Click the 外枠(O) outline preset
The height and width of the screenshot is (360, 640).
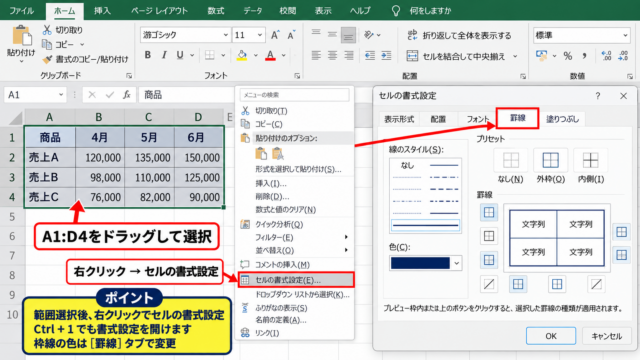click(x=551, y=160)
